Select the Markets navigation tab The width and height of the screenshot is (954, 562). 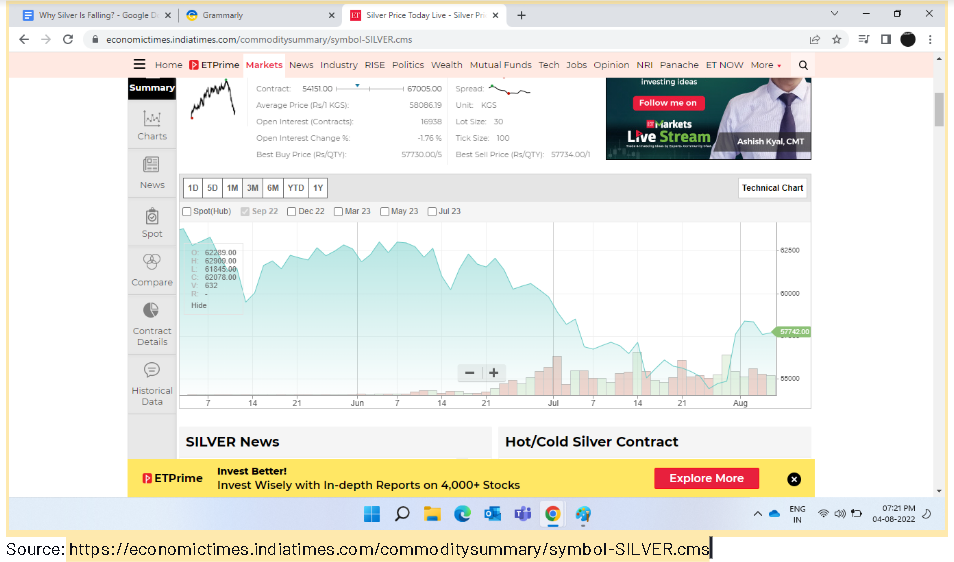click(264, 65)
